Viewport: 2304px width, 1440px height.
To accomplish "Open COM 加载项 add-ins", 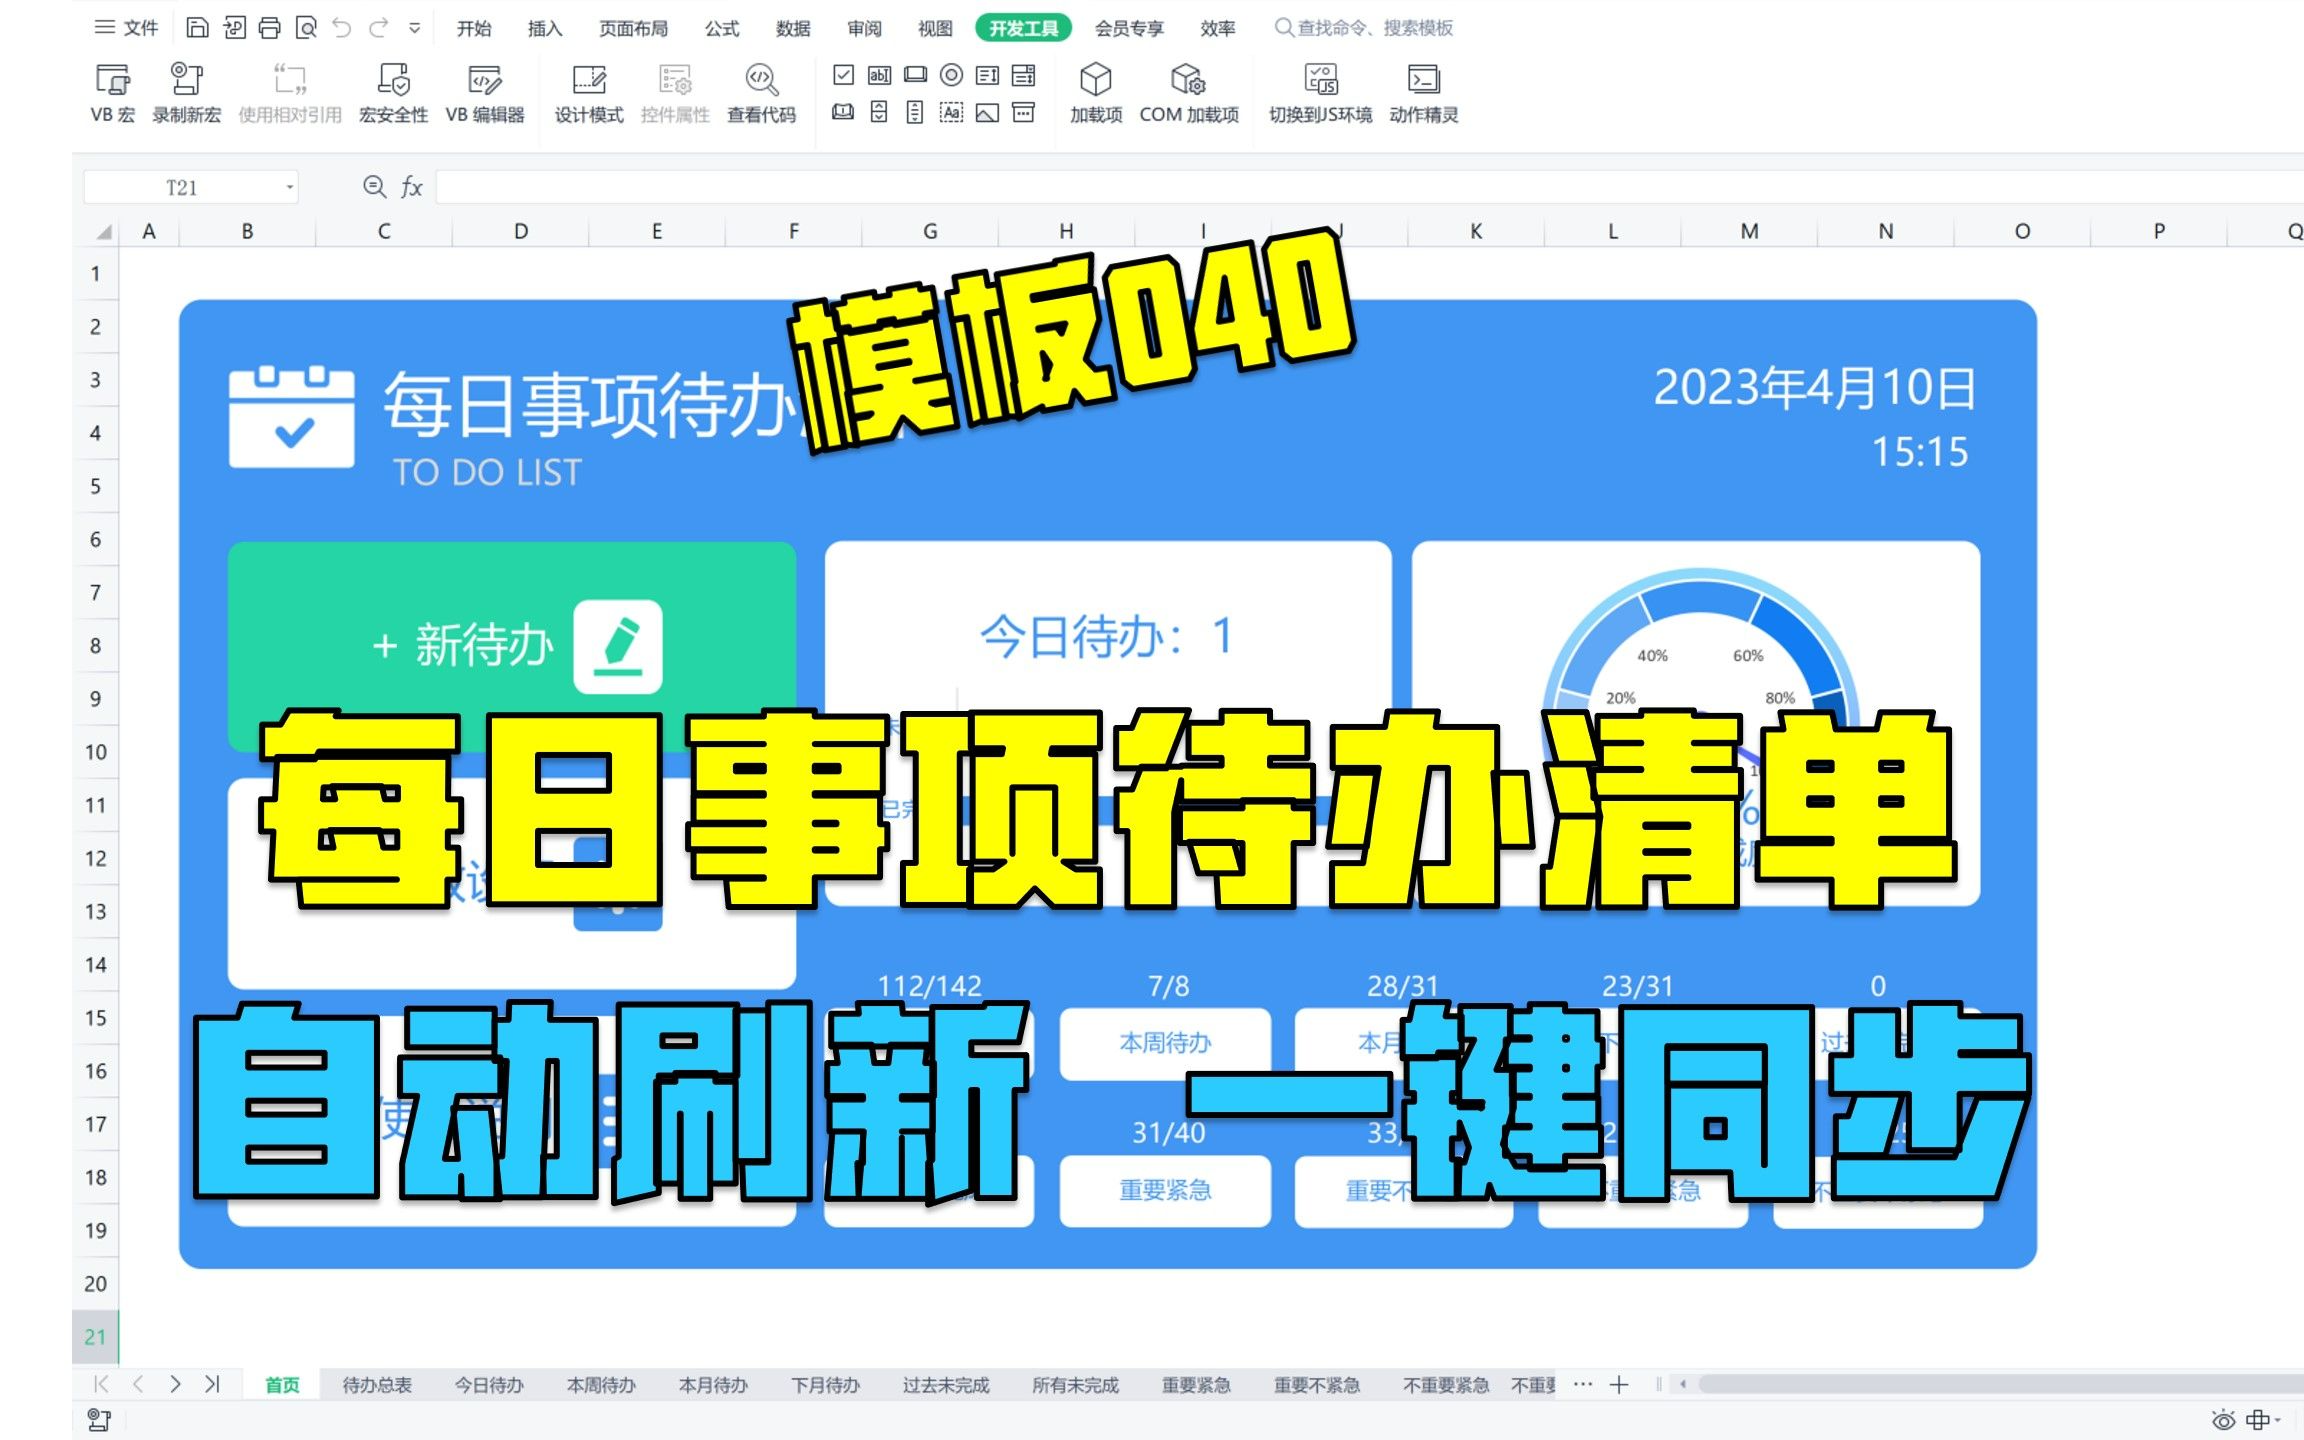I will 1189,93.
